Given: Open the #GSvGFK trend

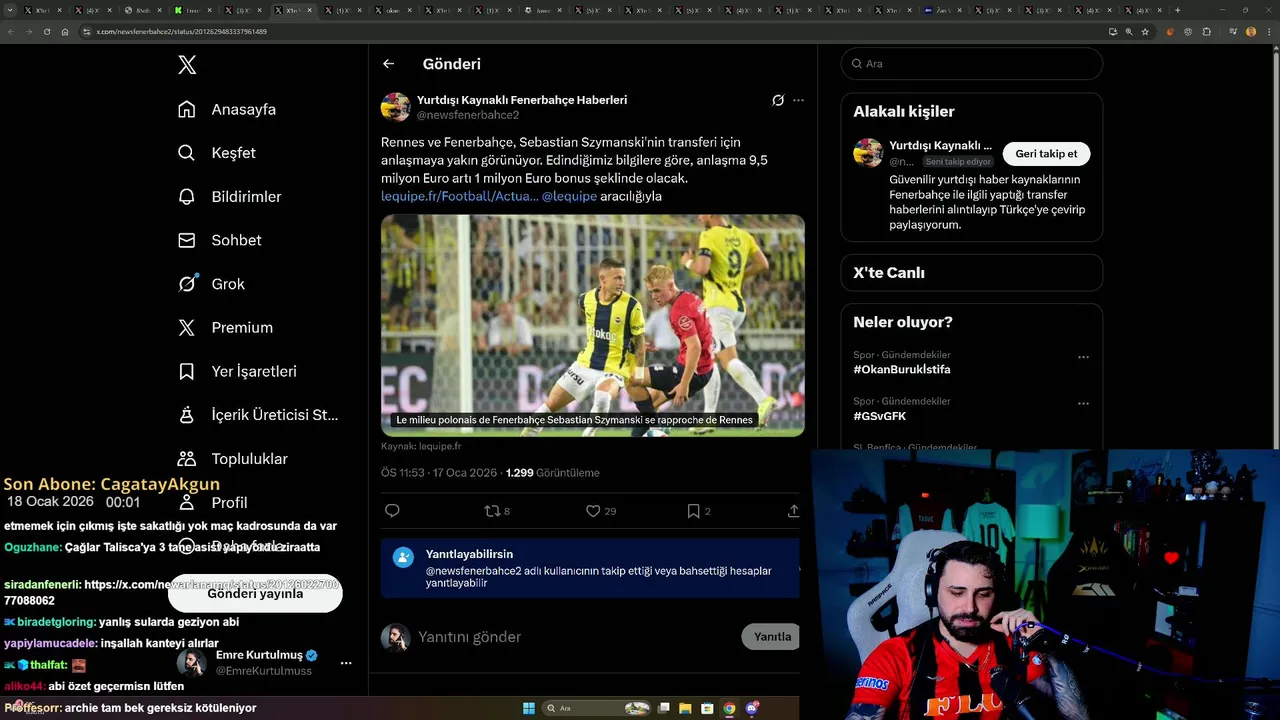Looking at the screenshot, I should 880,416.
